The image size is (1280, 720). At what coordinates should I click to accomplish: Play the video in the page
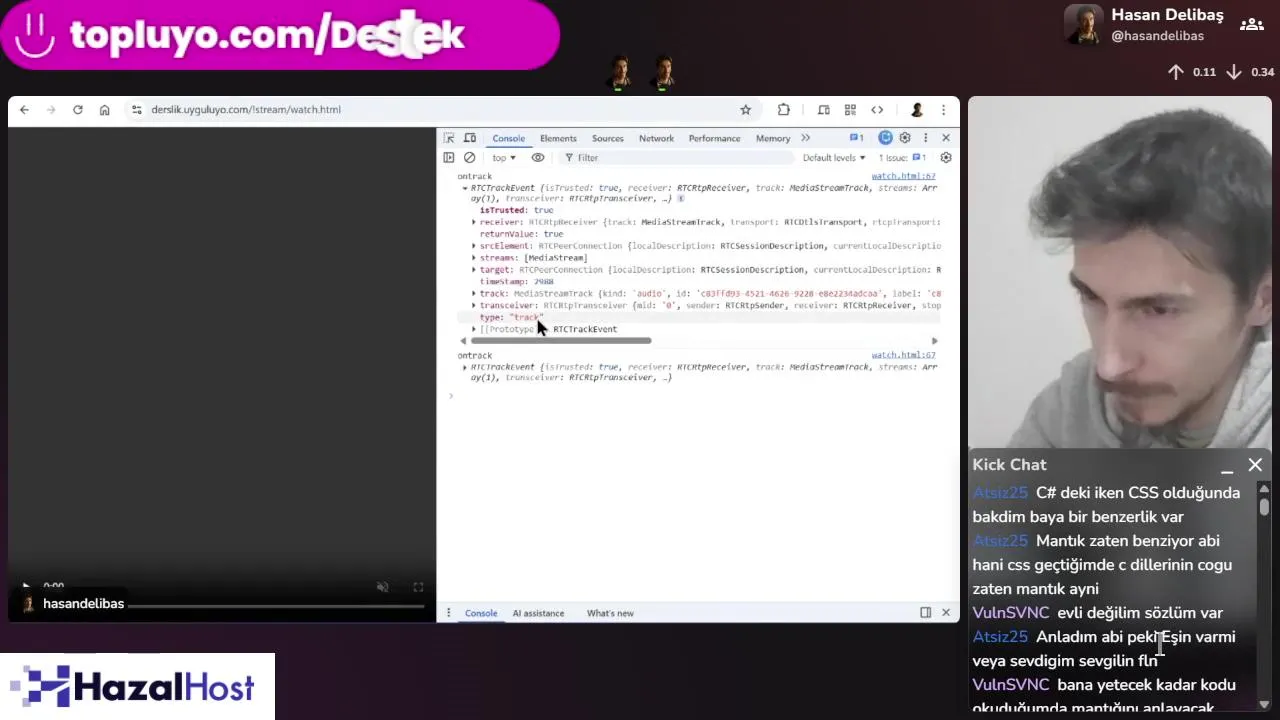click(26, 587)
